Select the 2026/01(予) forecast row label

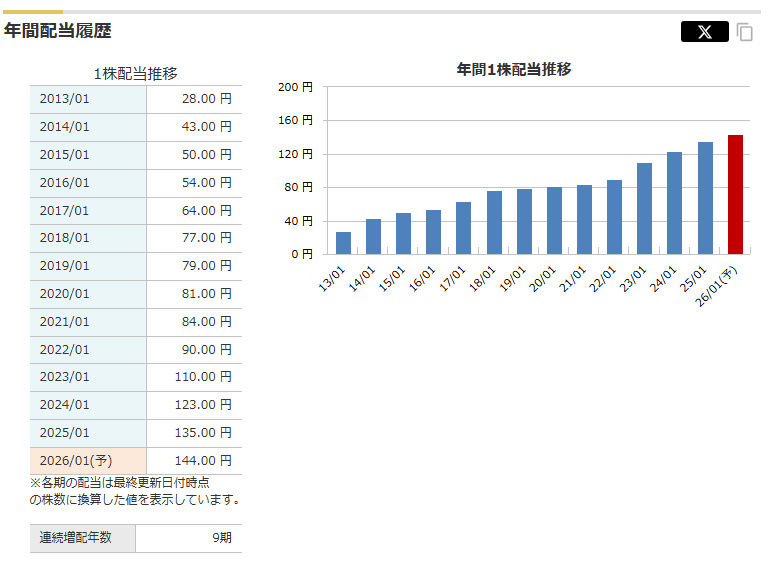click(88, 461)
